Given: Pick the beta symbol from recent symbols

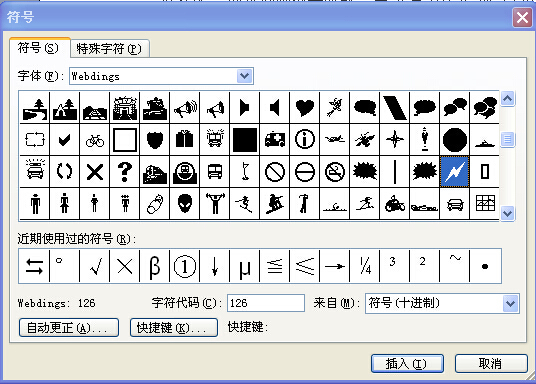Looking at the screenshot, I should click(x=155, y=266).
